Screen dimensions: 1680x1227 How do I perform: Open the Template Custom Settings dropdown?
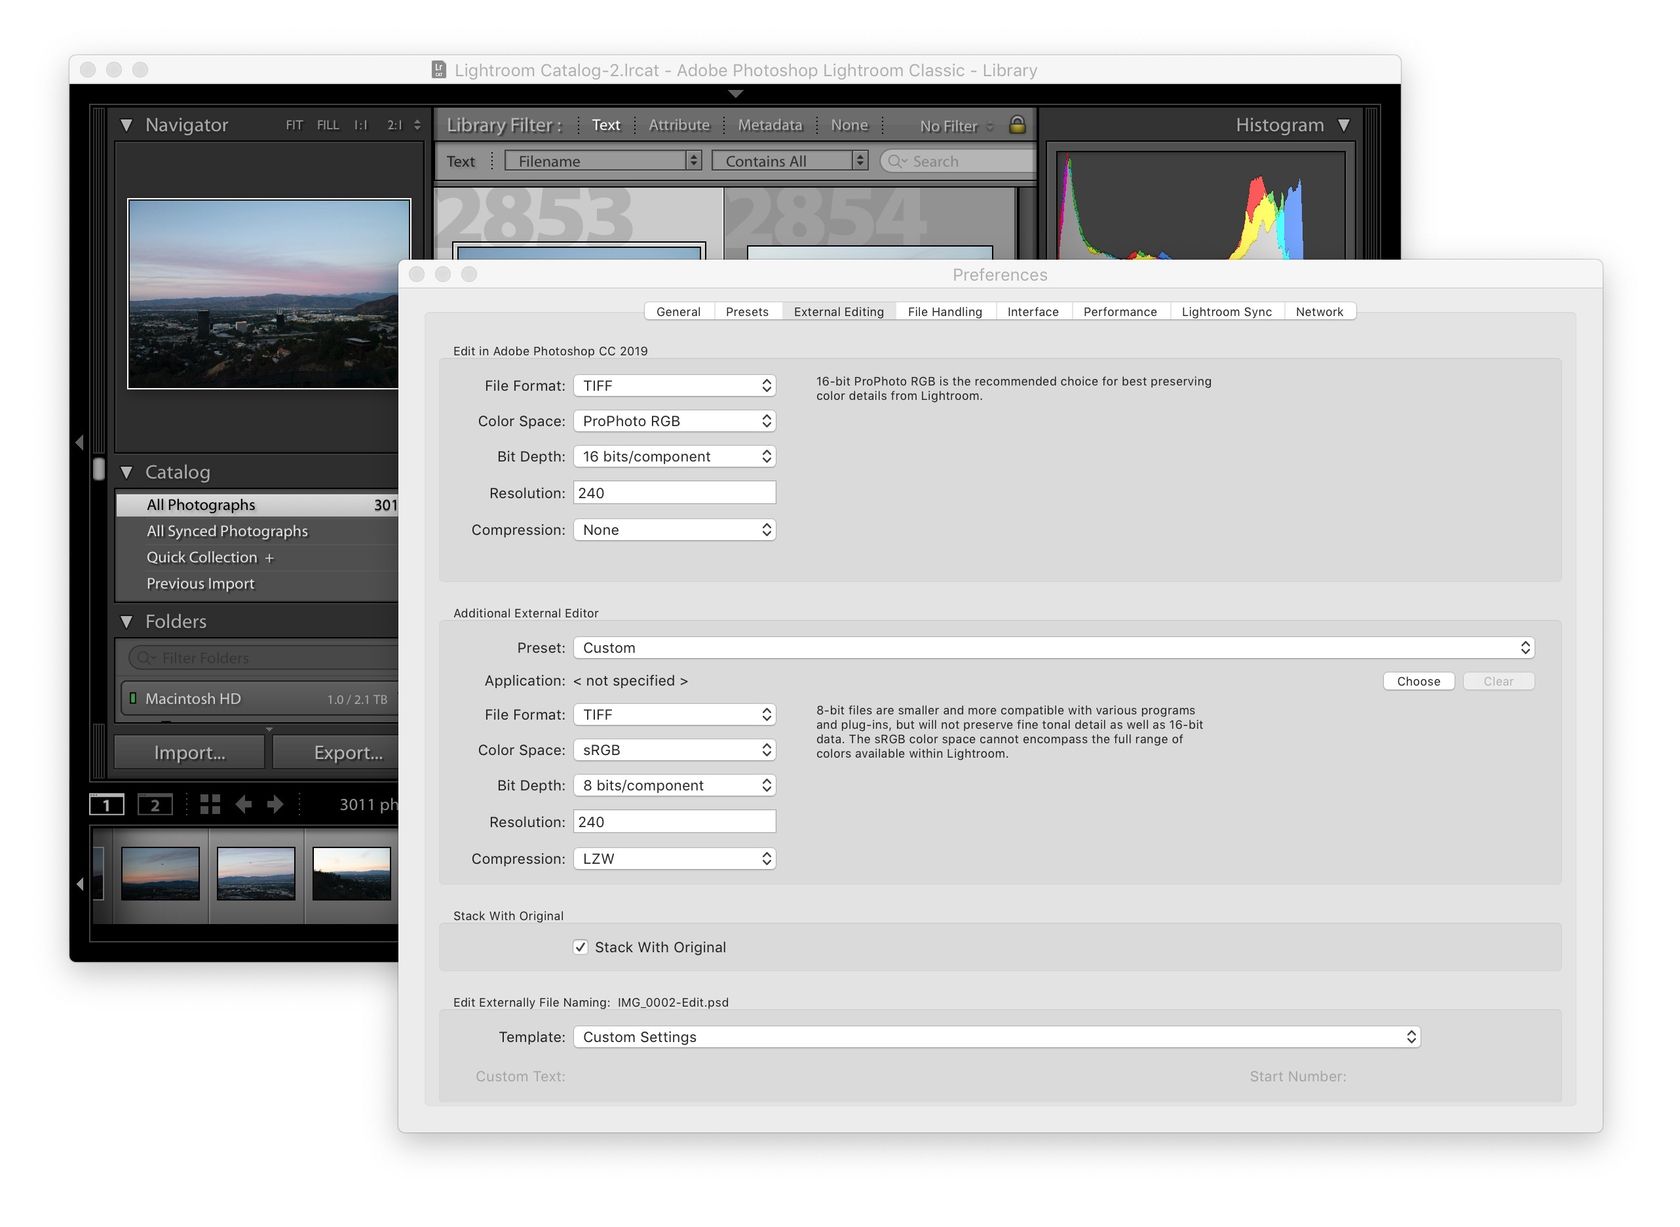click(x=997, y=1037)
